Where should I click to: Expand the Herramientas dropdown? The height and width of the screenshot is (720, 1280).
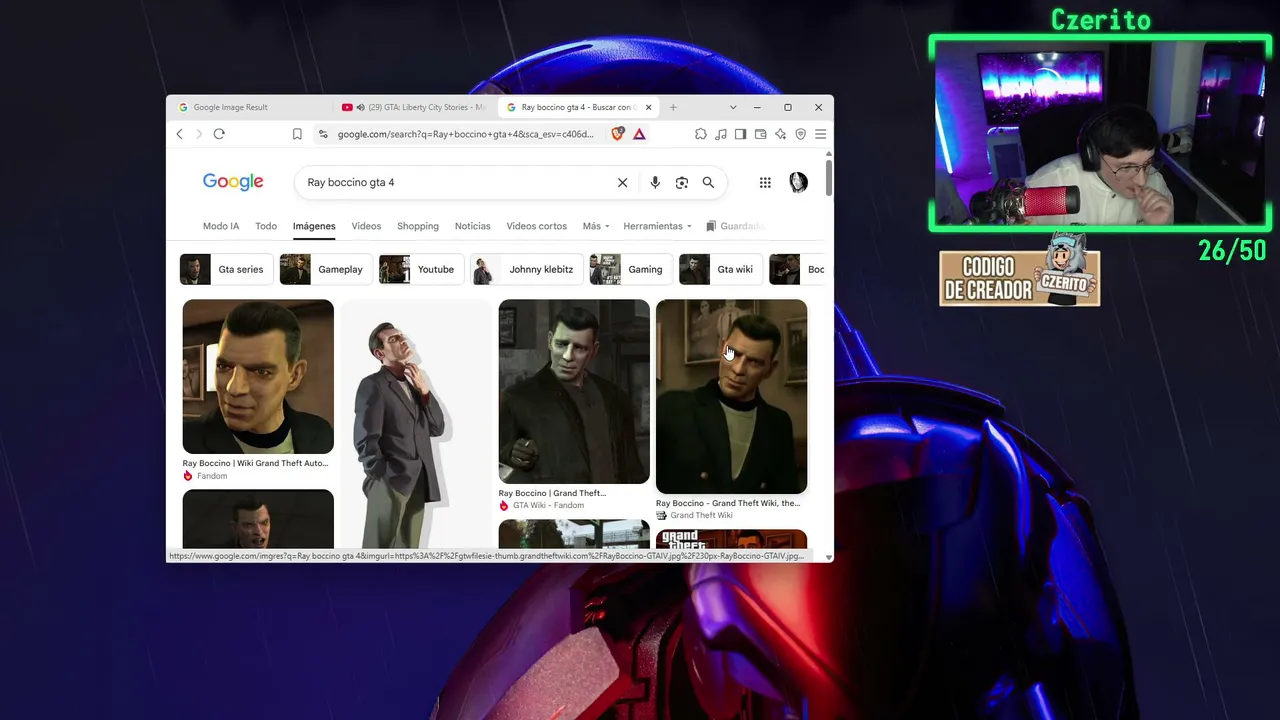click(657, 226)
